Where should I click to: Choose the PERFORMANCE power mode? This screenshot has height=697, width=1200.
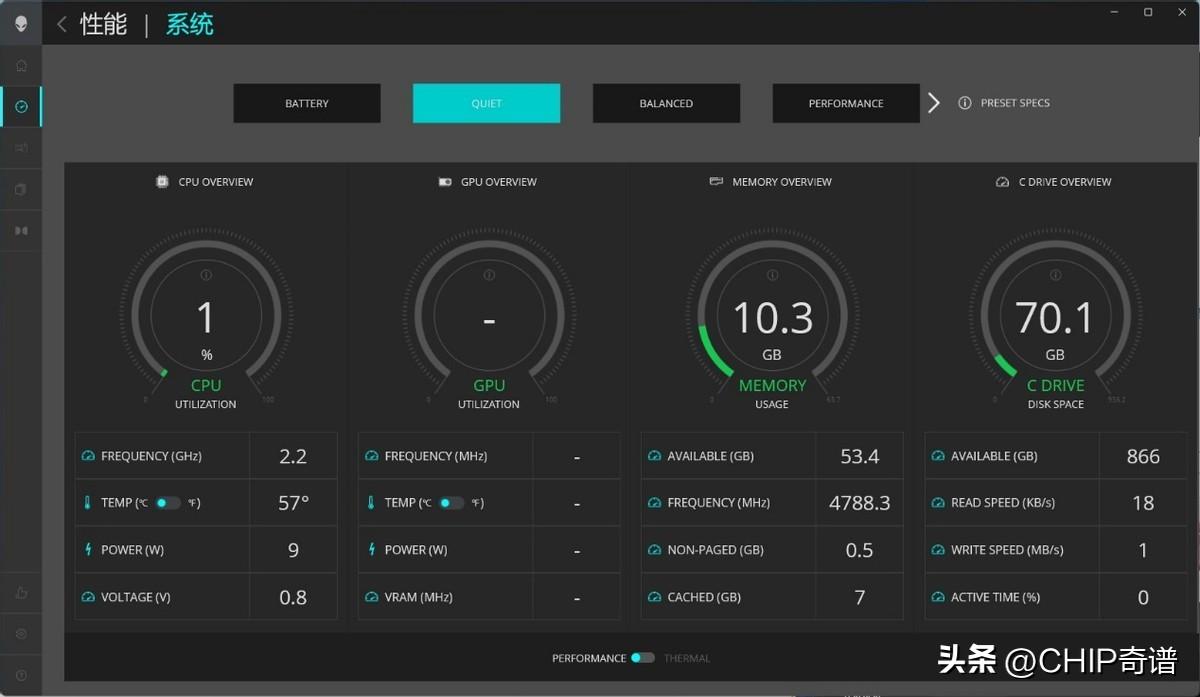pyautogui.click(x=846, y=103)
